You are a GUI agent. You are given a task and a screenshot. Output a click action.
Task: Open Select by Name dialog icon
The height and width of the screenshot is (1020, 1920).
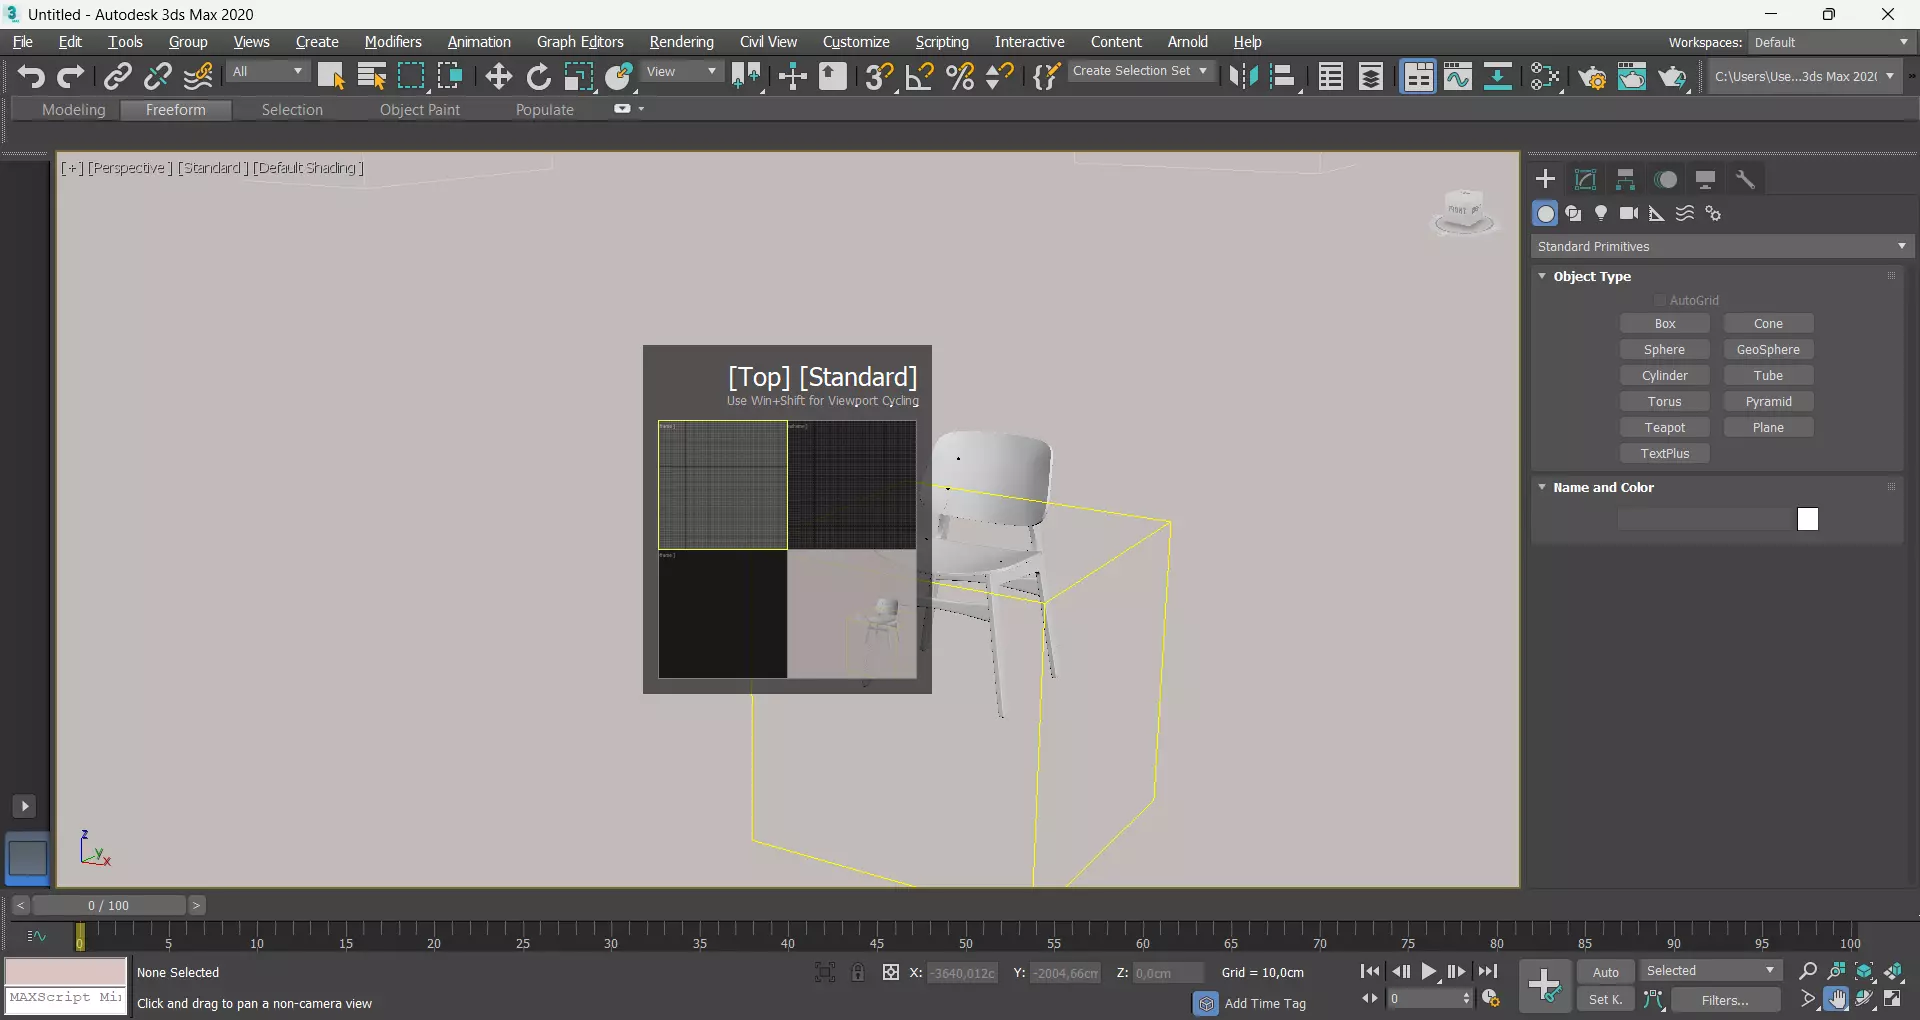coord(372,76)
